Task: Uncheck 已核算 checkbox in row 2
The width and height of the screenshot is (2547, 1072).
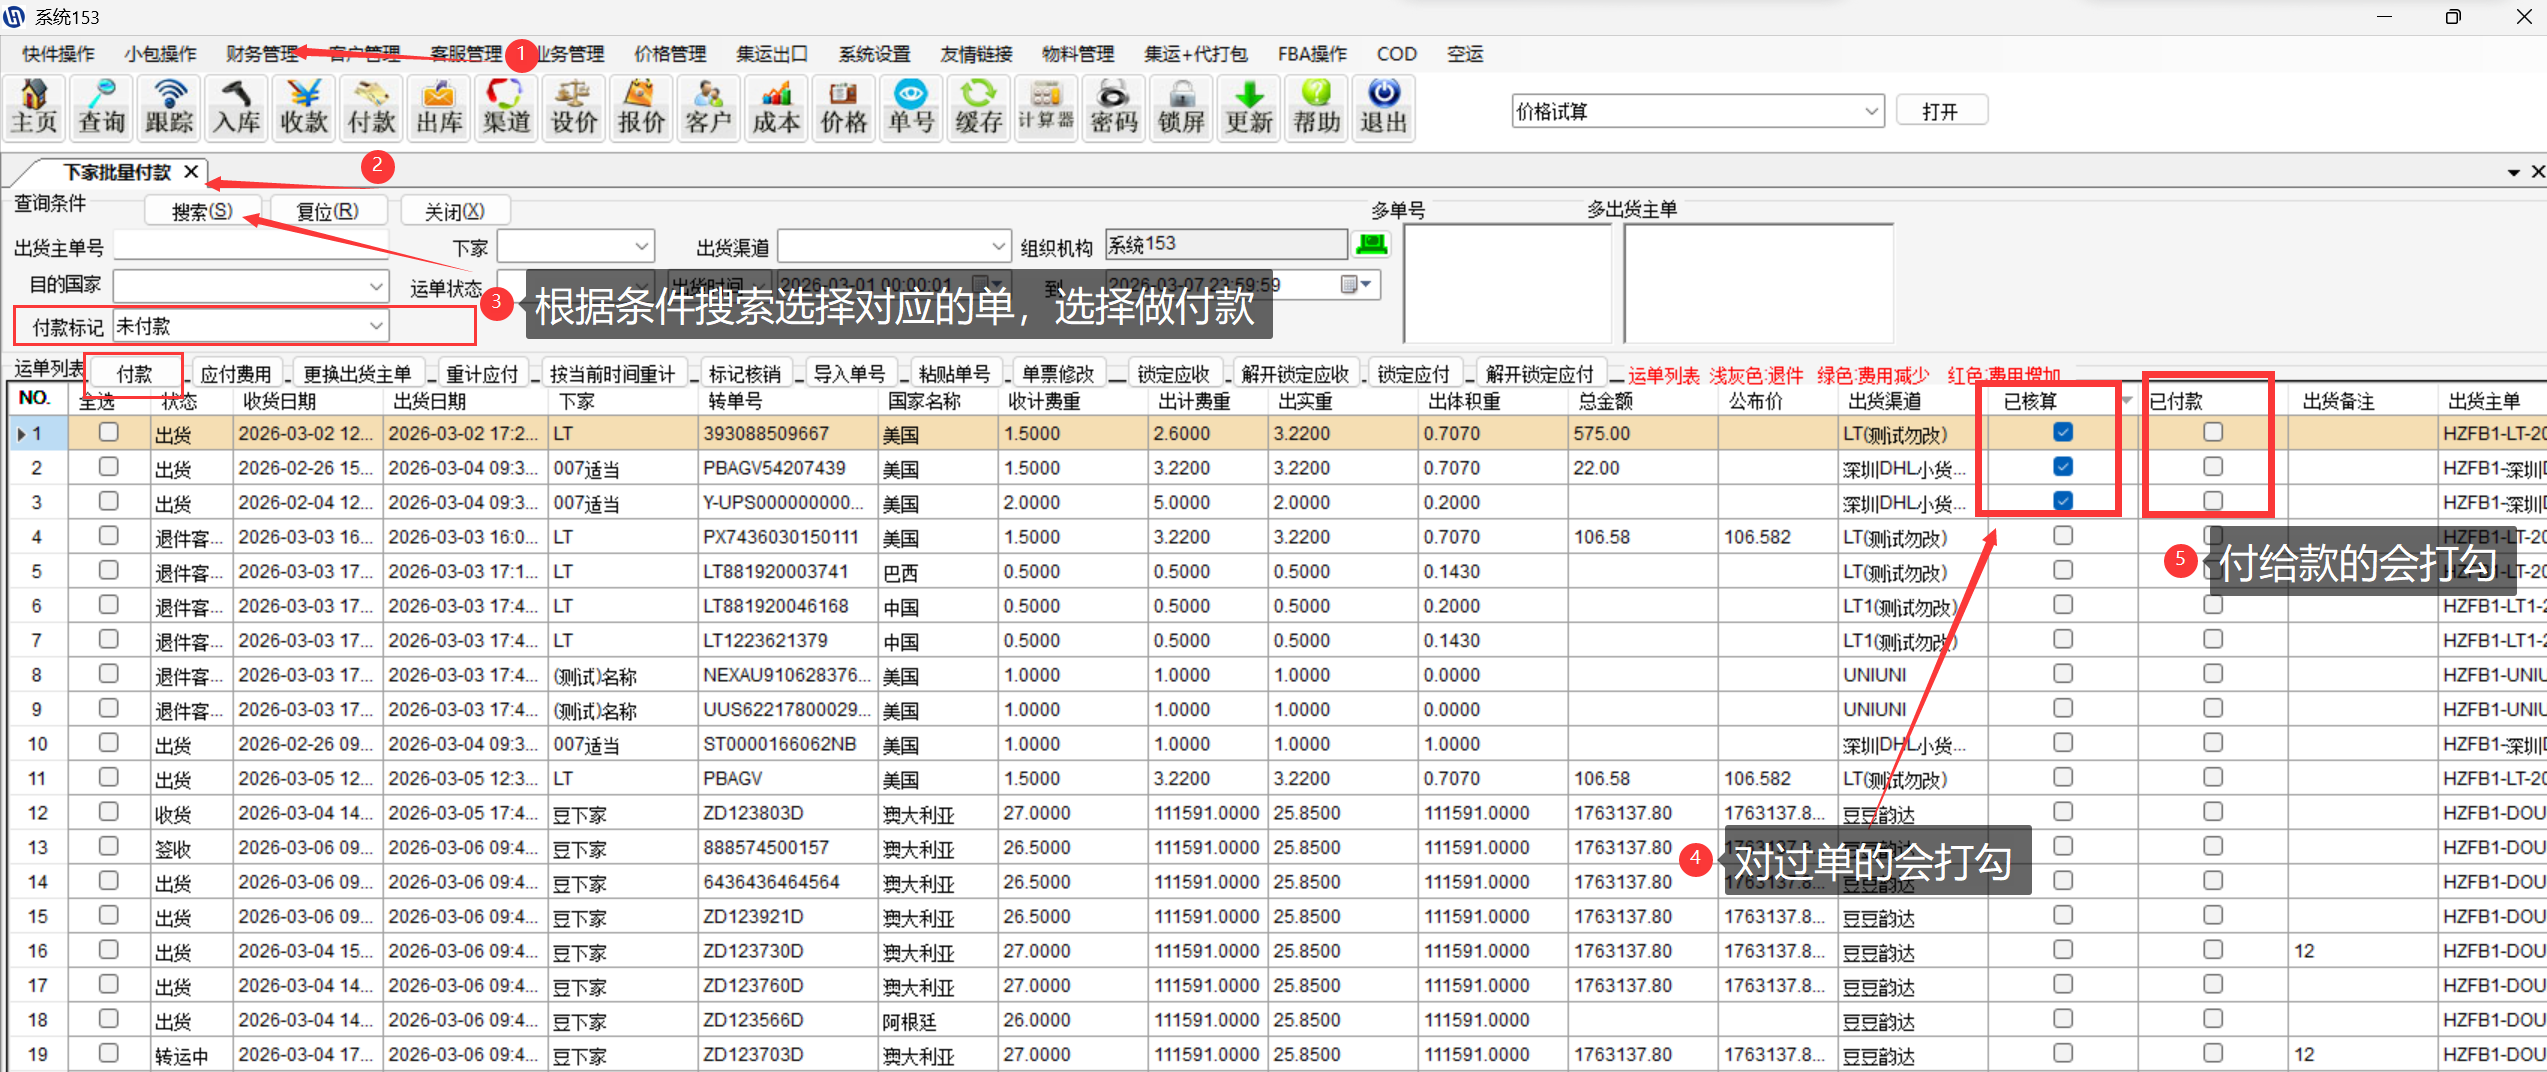Action: click(2063, 466)
